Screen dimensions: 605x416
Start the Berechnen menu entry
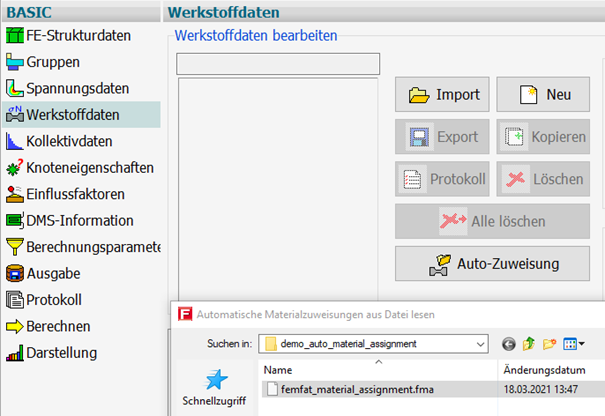pyautogui.click(x=58, y=326)
